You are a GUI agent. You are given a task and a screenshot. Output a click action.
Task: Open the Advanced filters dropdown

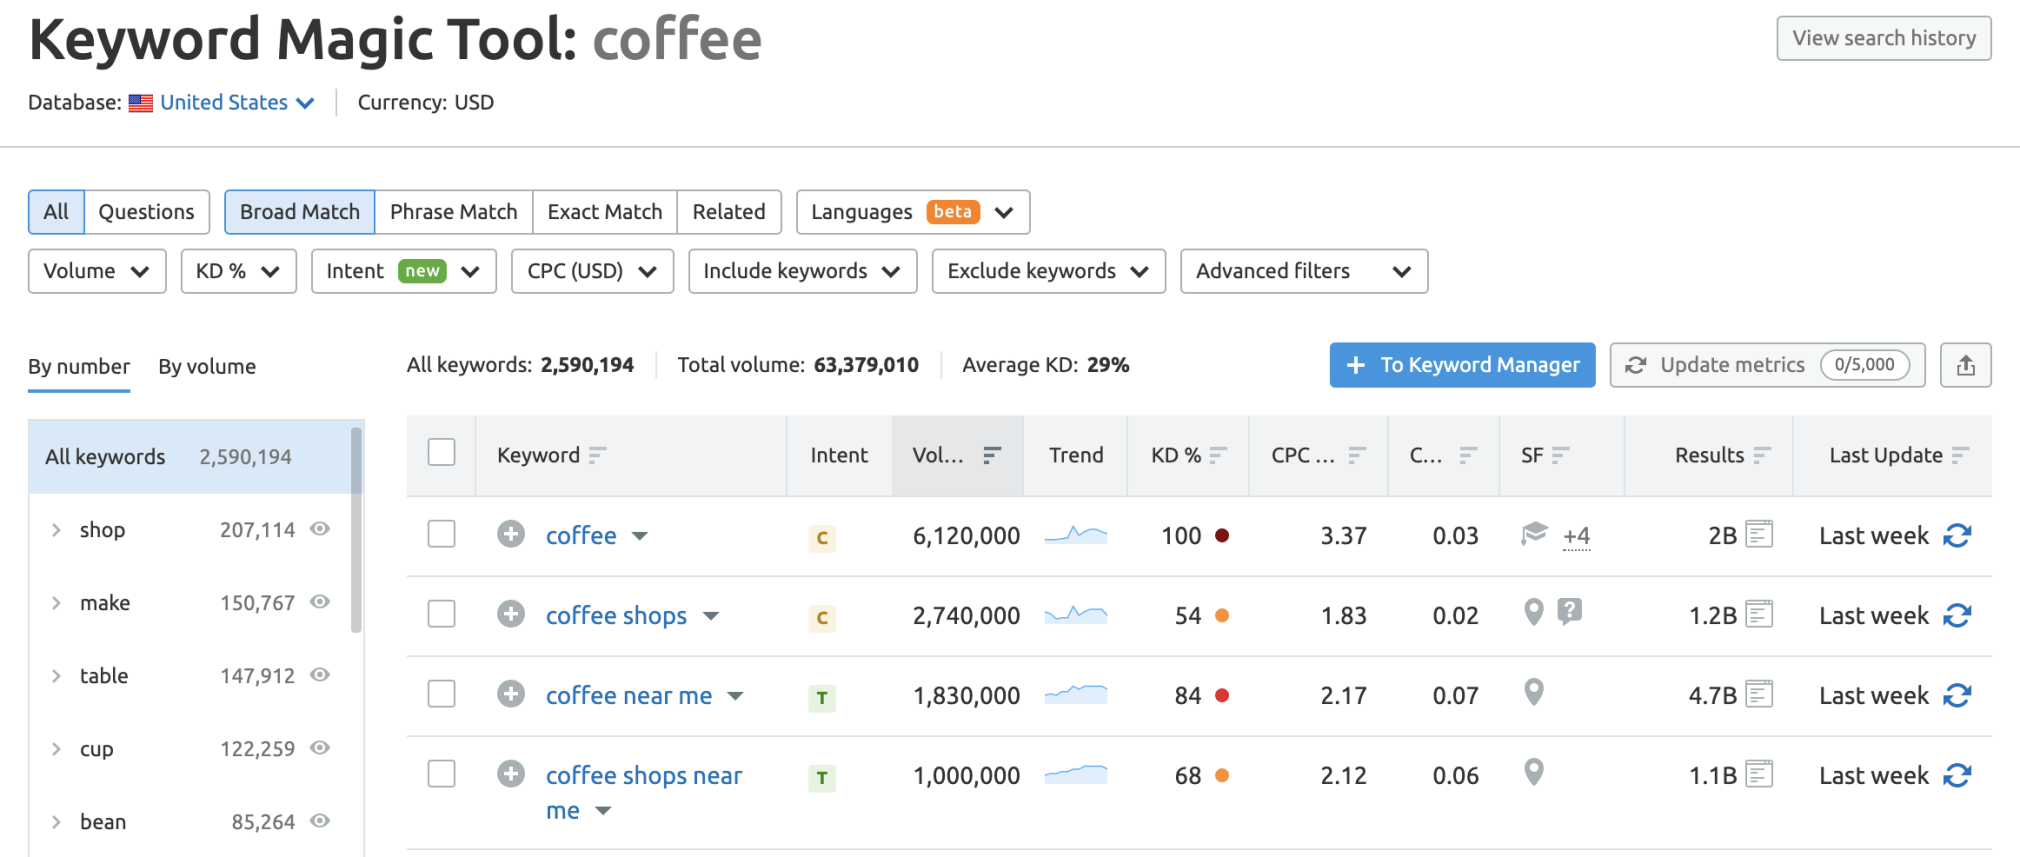tap(1304, 271)
